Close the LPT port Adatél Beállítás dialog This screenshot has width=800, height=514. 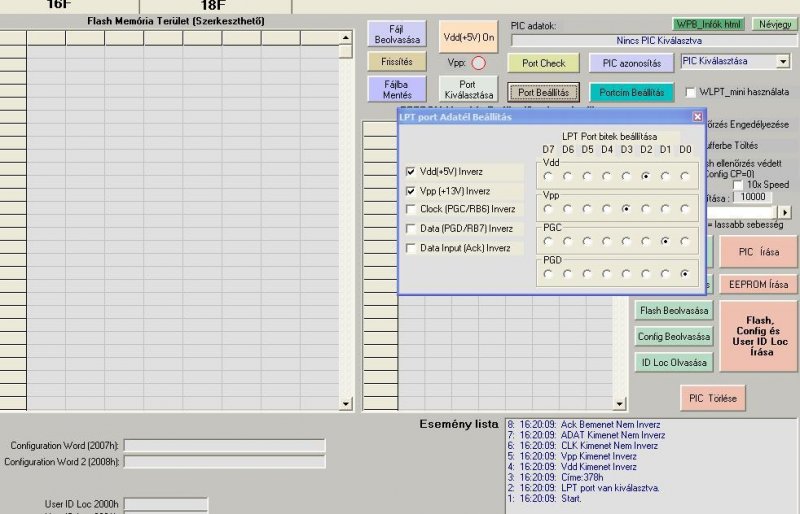tap(697, 117)
